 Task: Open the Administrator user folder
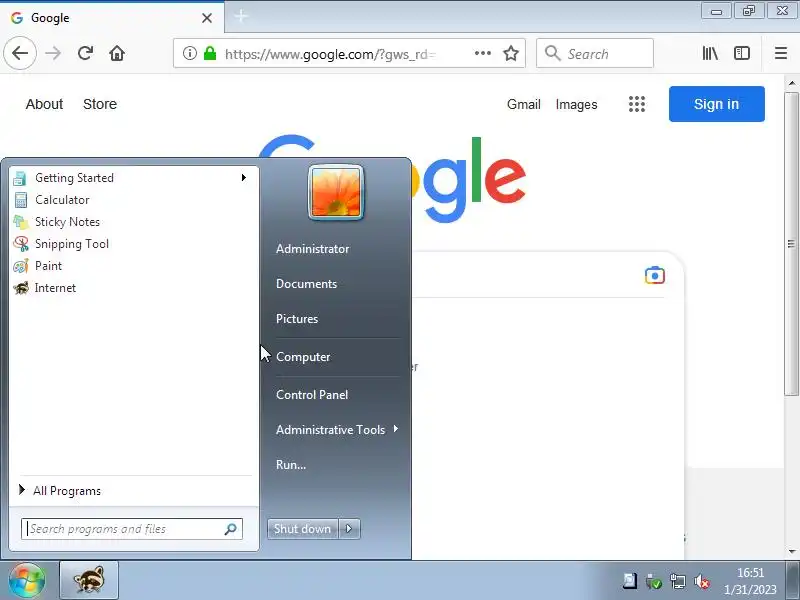312,249
